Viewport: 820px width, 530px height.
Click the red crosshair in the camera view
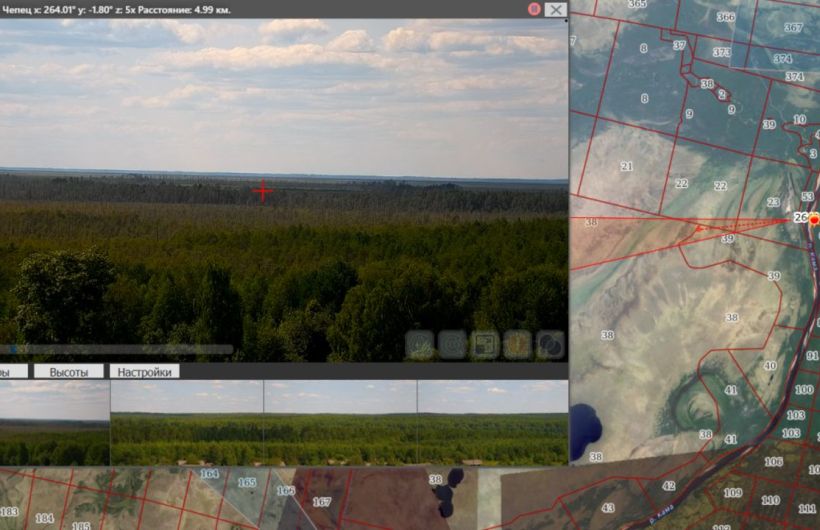(263, 191)
